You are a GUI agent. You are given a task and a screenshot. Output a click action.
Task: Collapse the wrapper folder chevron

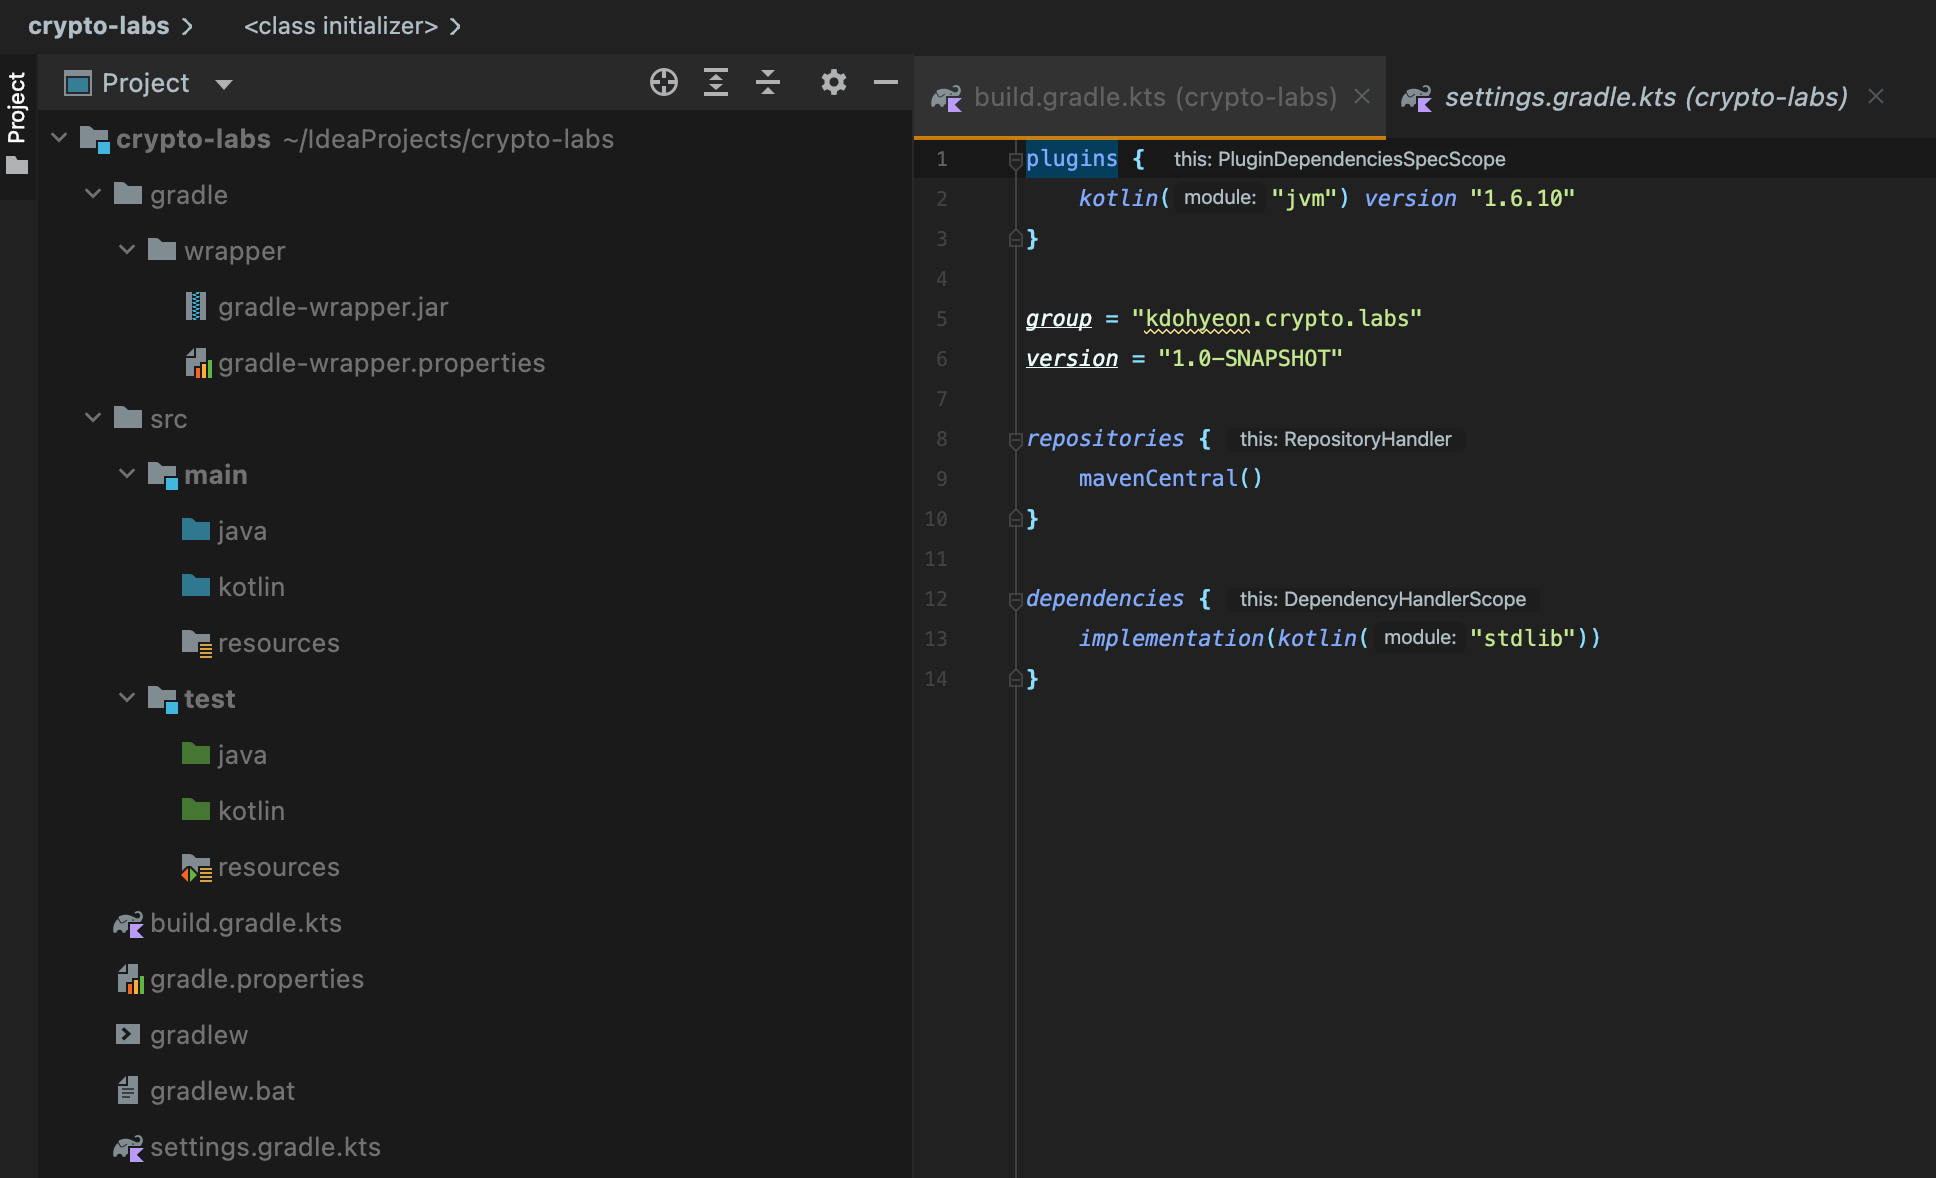pos(127,250)
